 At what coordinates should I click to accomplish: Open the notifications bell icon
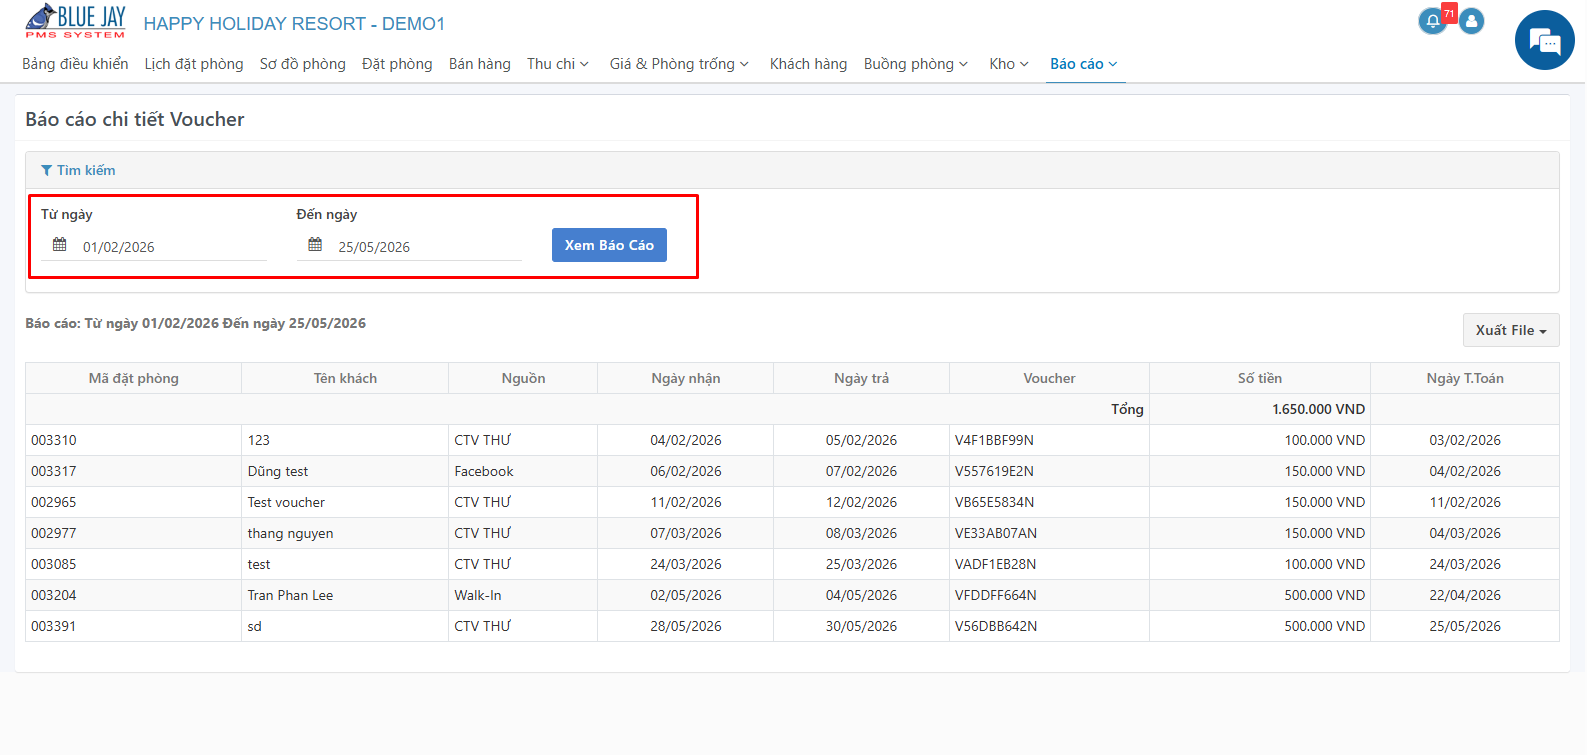(x=1433, y=21)
